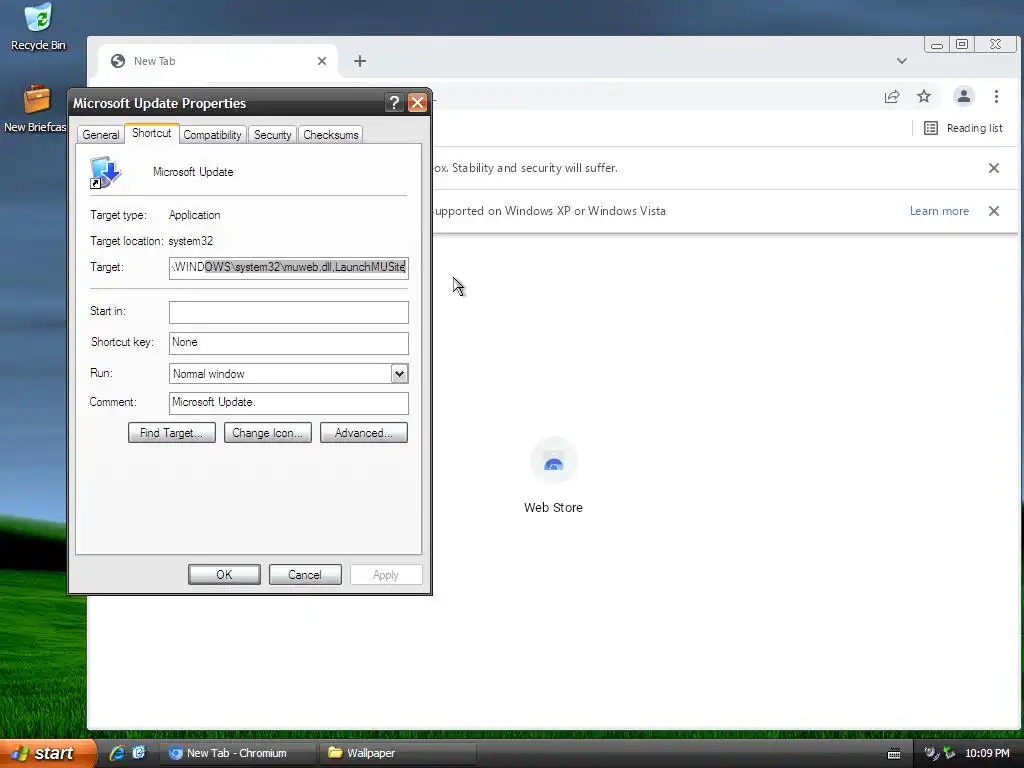Click the keyboard icon in the taskbar
Viewport: 1024px width, 768px height.
pyautogui.click(x=894, y=754)
